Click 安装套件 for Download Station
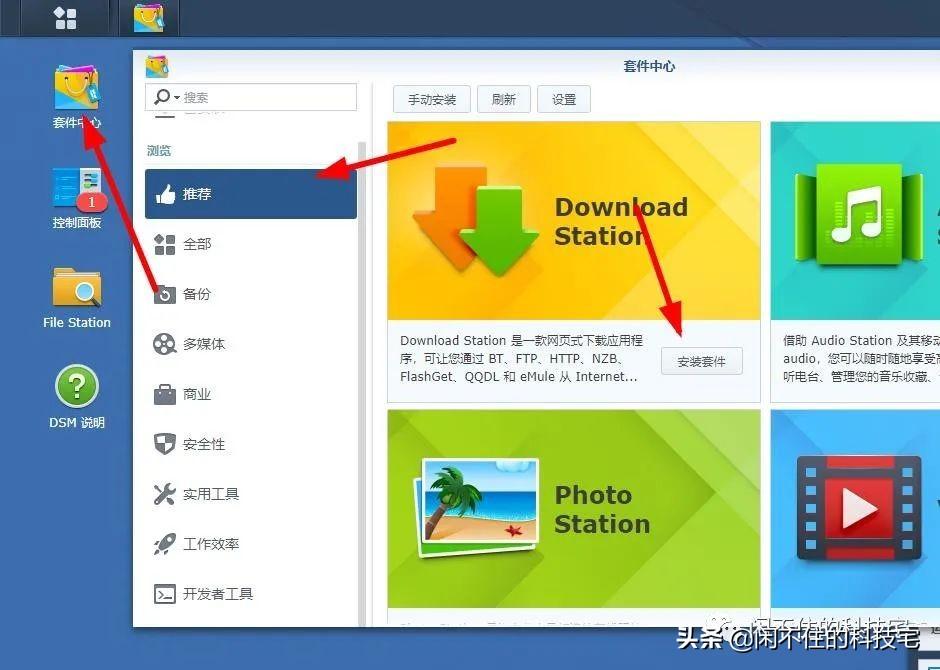 701,361
